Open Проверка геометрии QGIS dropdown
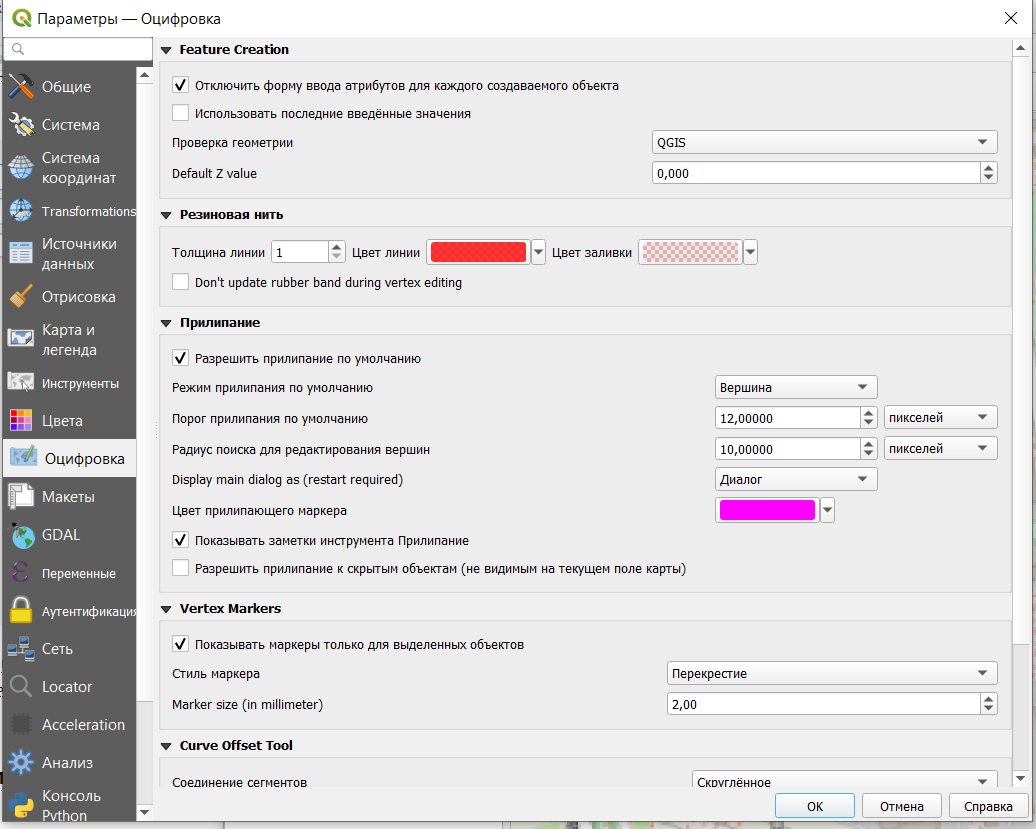Viewport: 1036px width, 829px height. click(824, 142)
